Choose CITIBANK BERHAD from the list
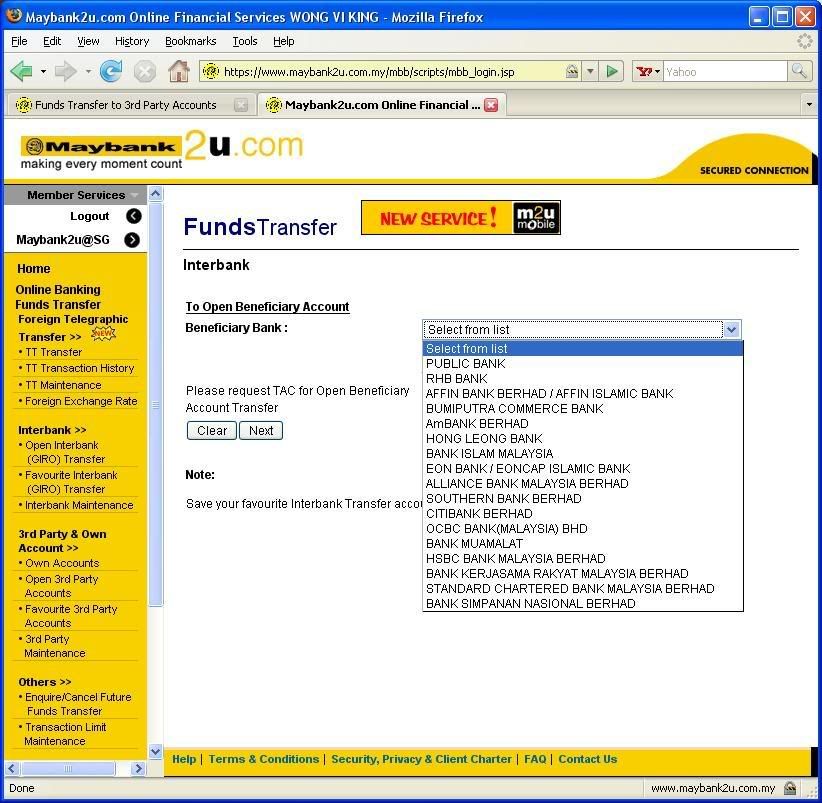Screen dimensions: 822x803 coord(582,514)
